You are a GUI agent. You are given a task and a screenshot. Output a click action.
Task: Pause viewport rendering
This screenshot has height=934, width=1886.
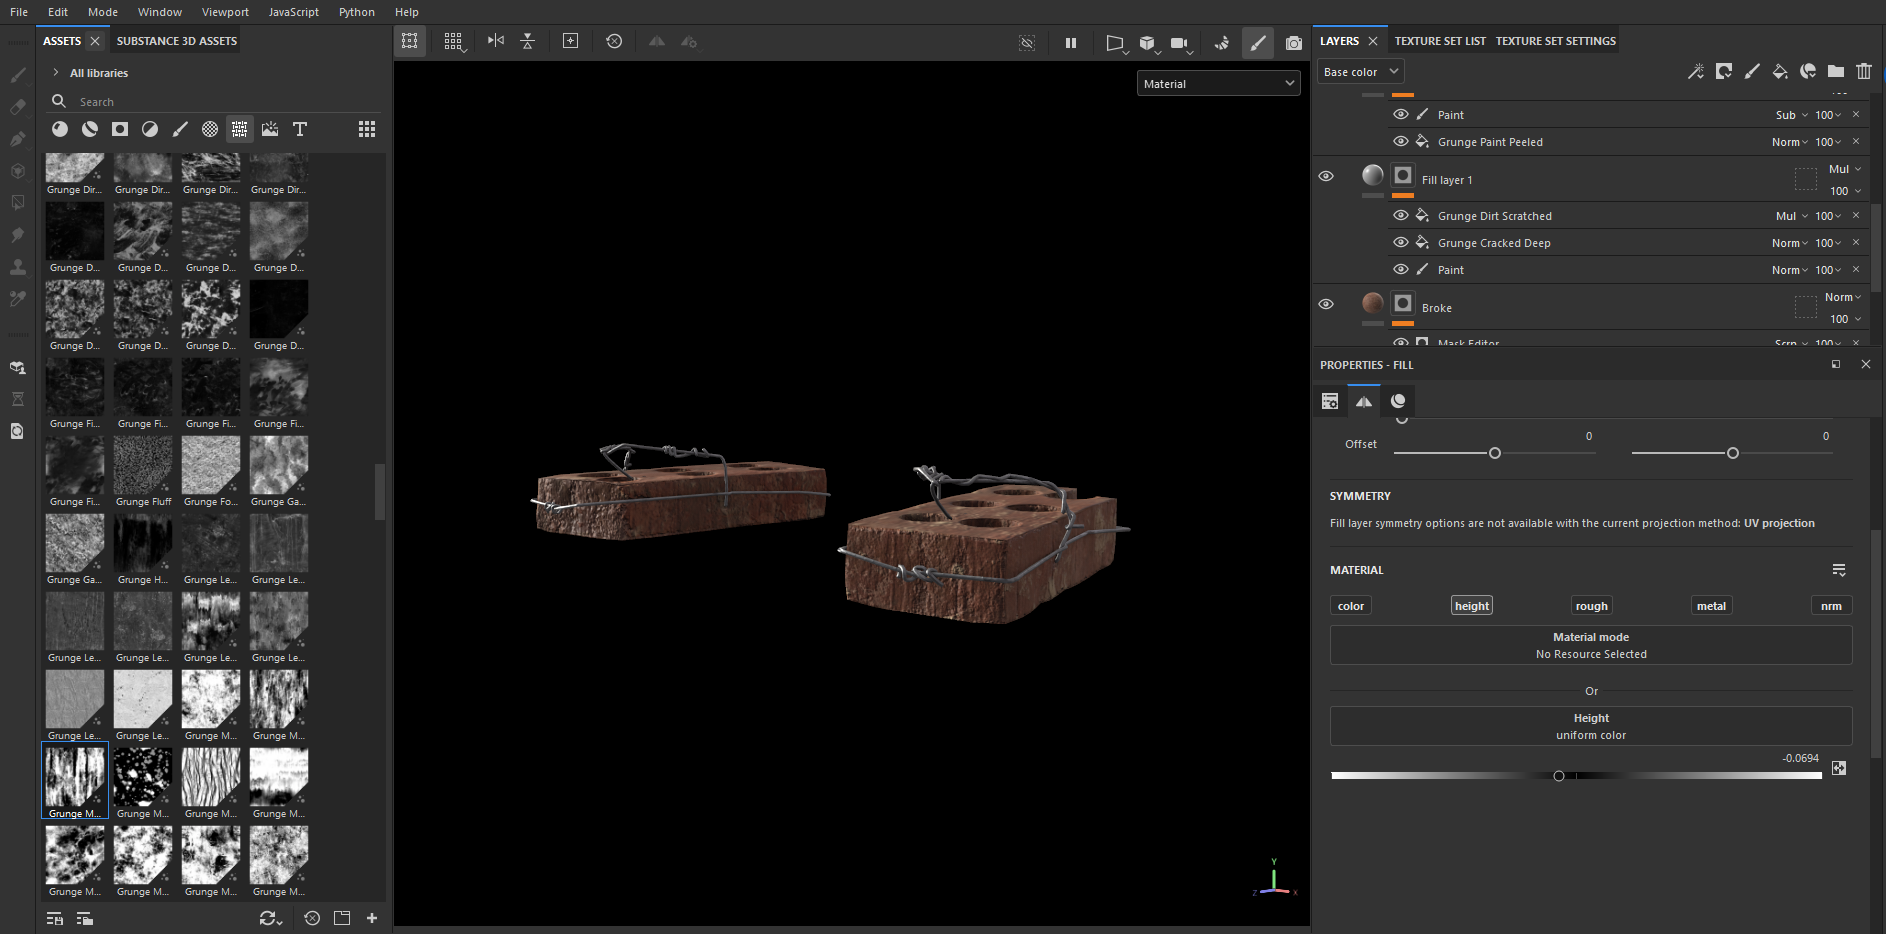[x=1070, y=43]
